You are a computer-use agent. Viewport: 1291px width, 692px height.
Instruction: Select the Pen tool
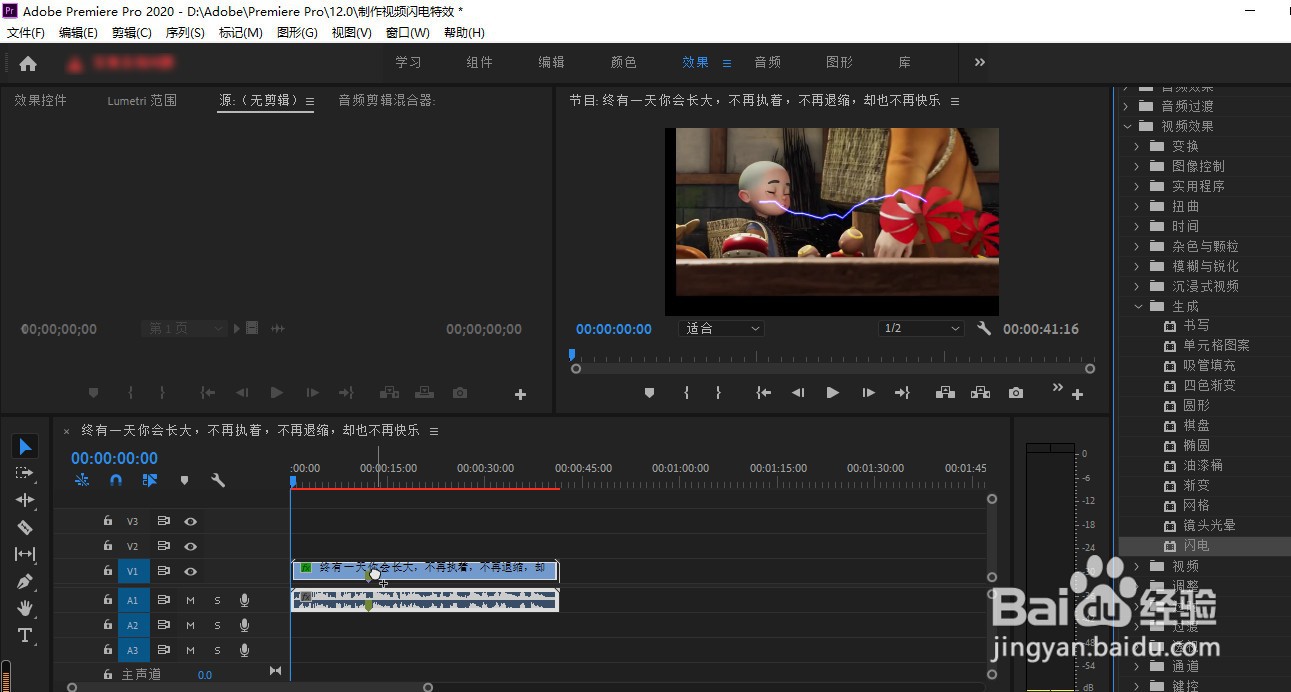tap(25, 581)
